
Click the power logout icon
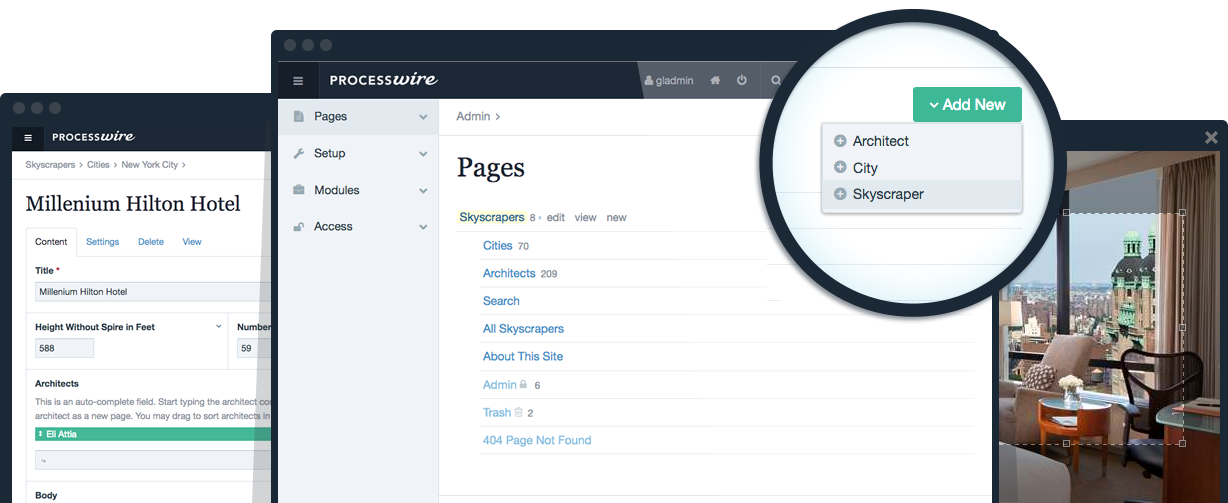[x=742, y=80]
